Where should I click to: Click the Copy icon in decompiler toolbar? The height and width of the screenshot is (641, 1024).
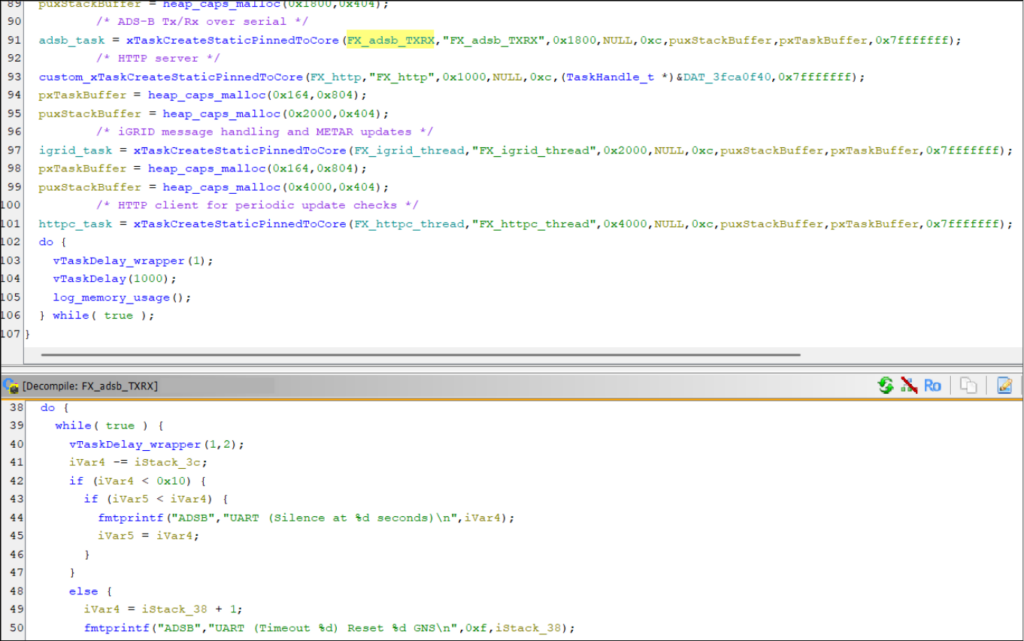[968, 385]
